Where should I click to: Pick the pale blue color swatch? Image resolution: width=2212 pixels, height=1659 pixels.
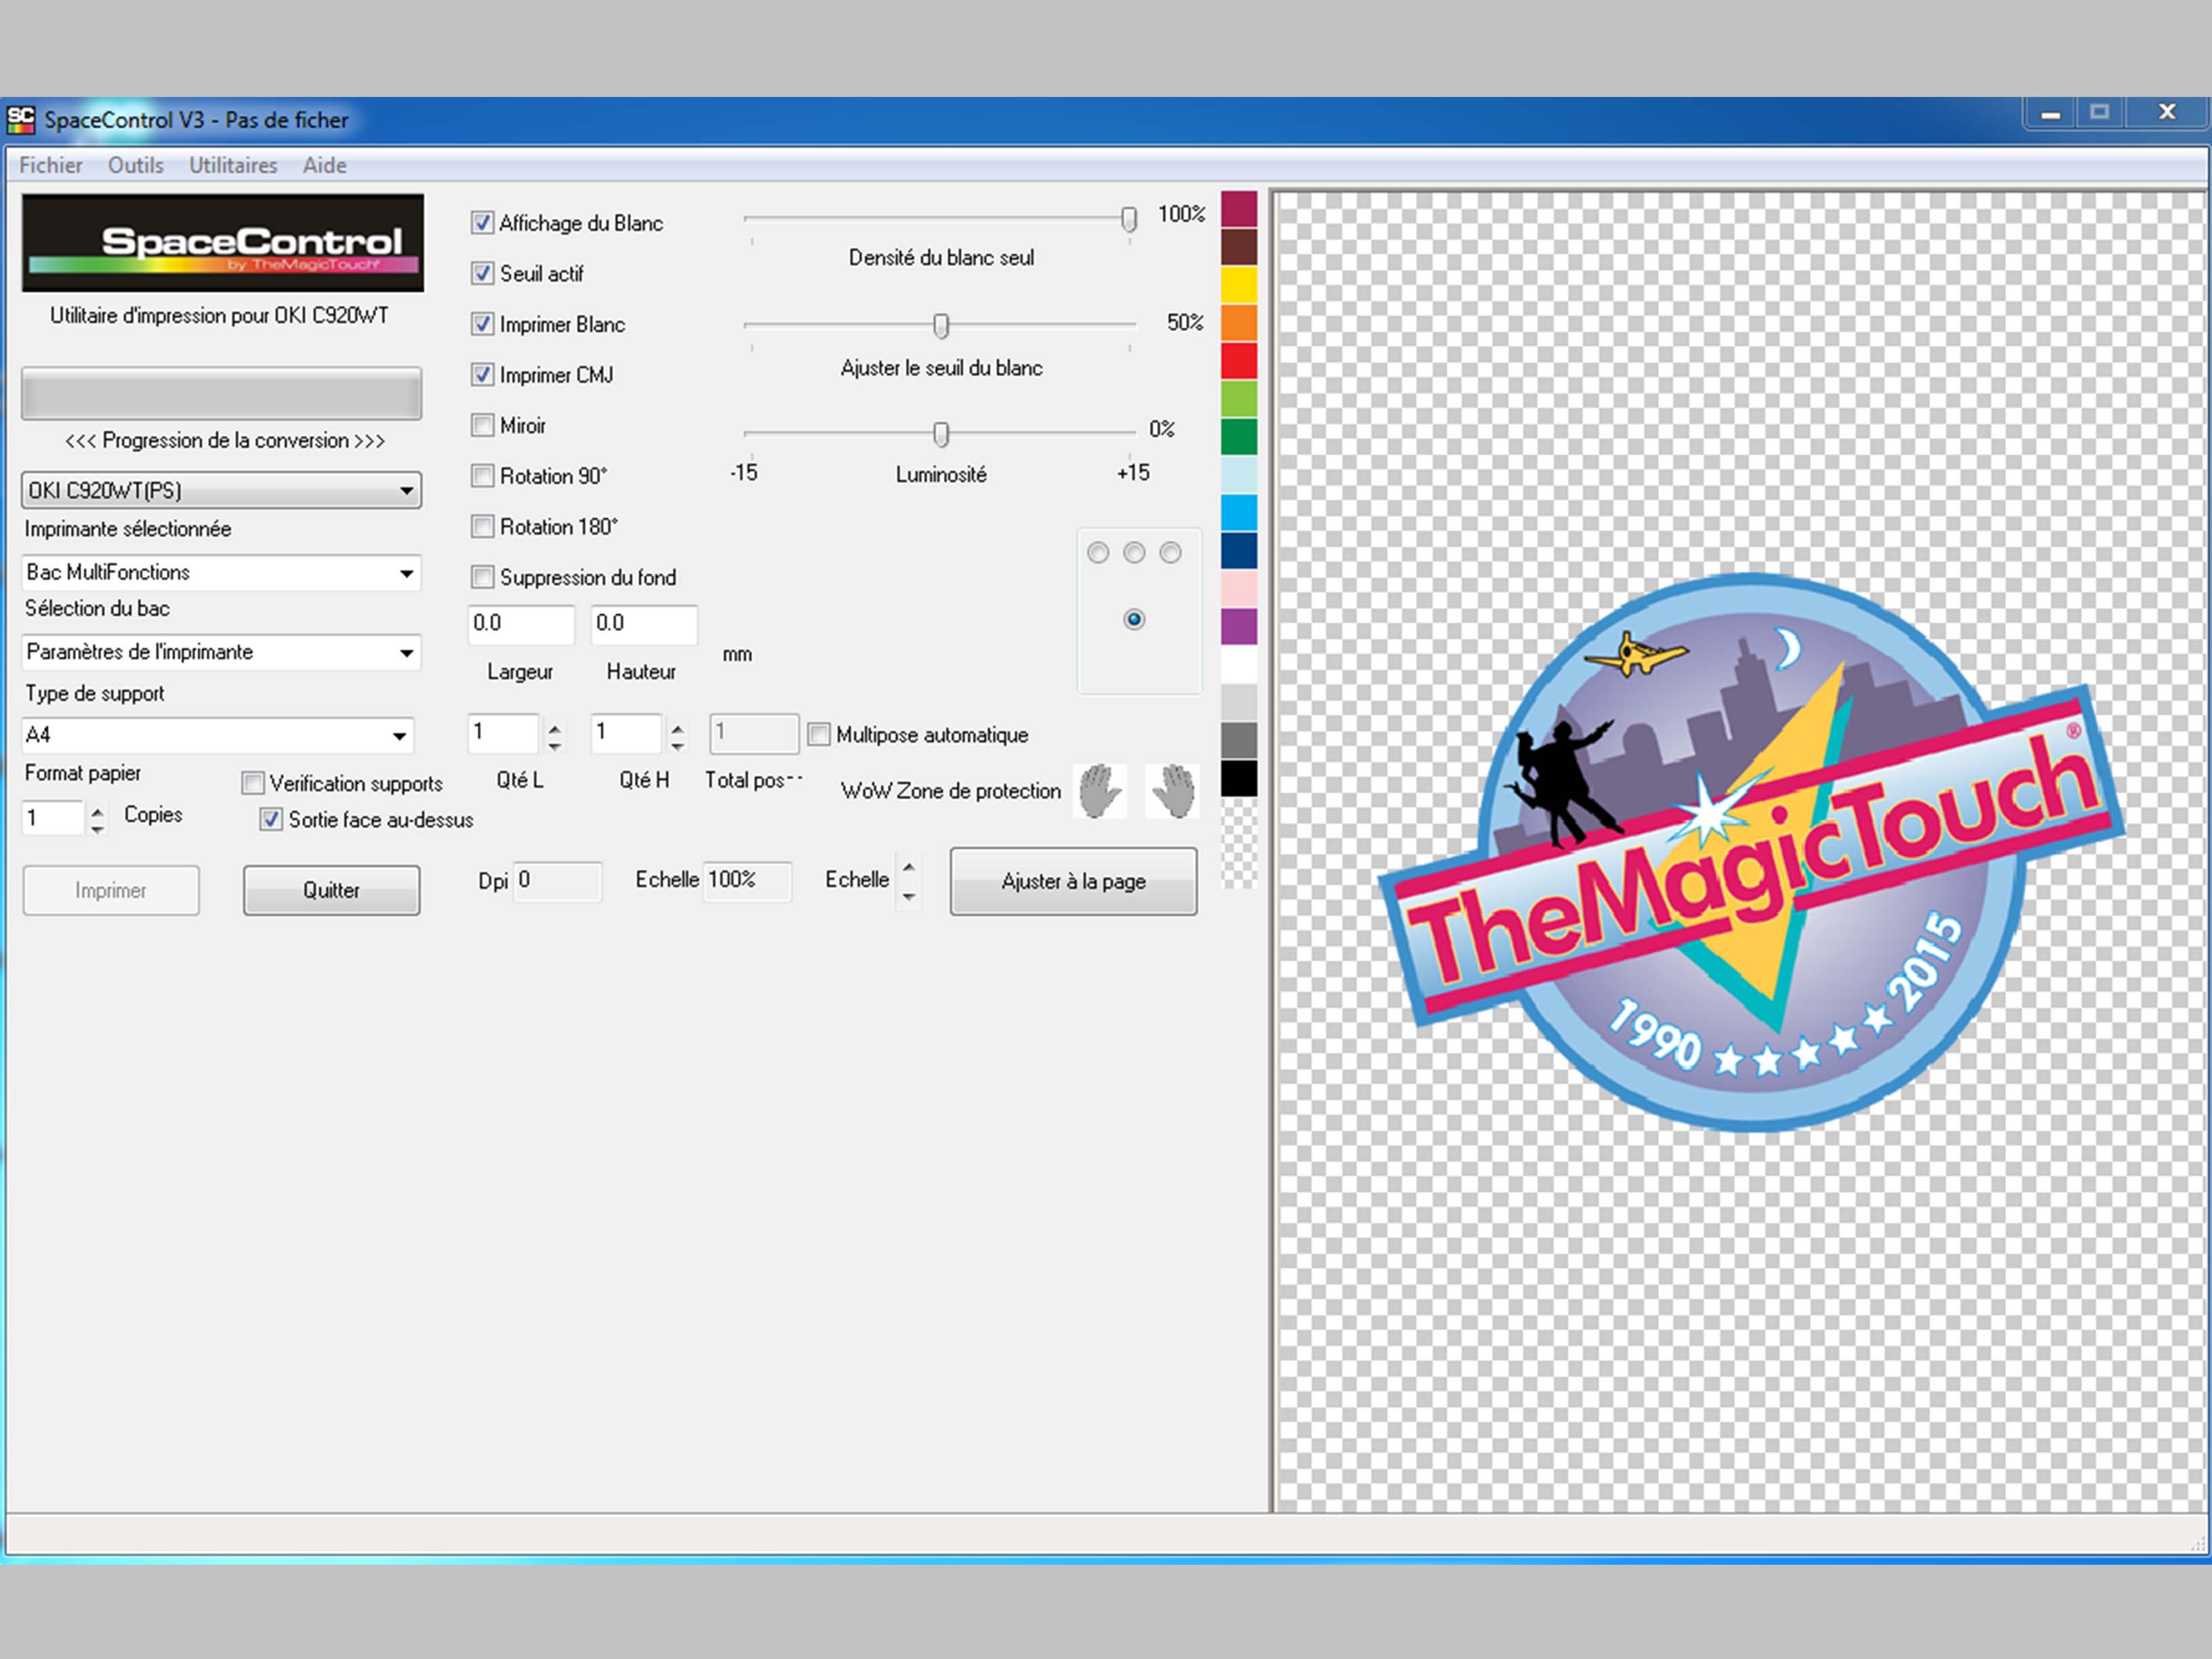tap(1239, 475)
